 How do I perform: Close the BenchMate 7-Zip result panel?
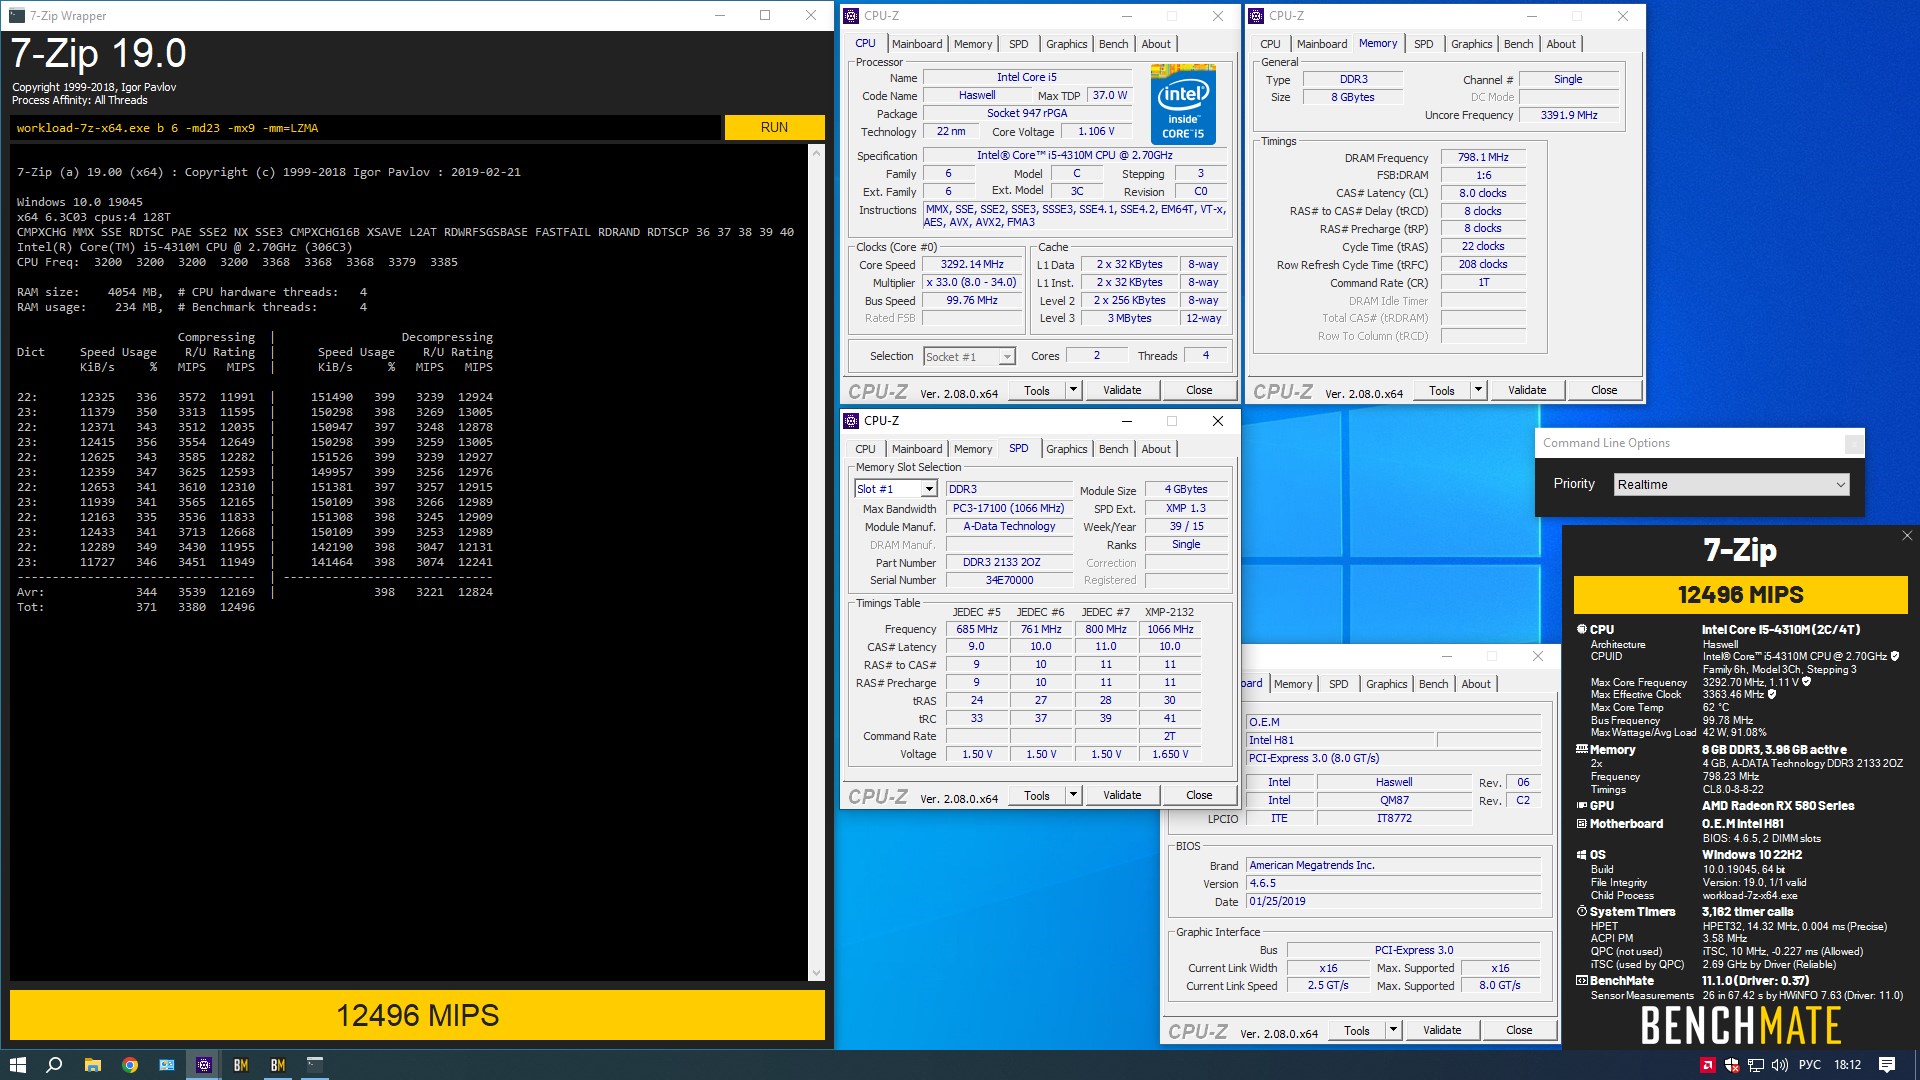tap(1906, 536)
